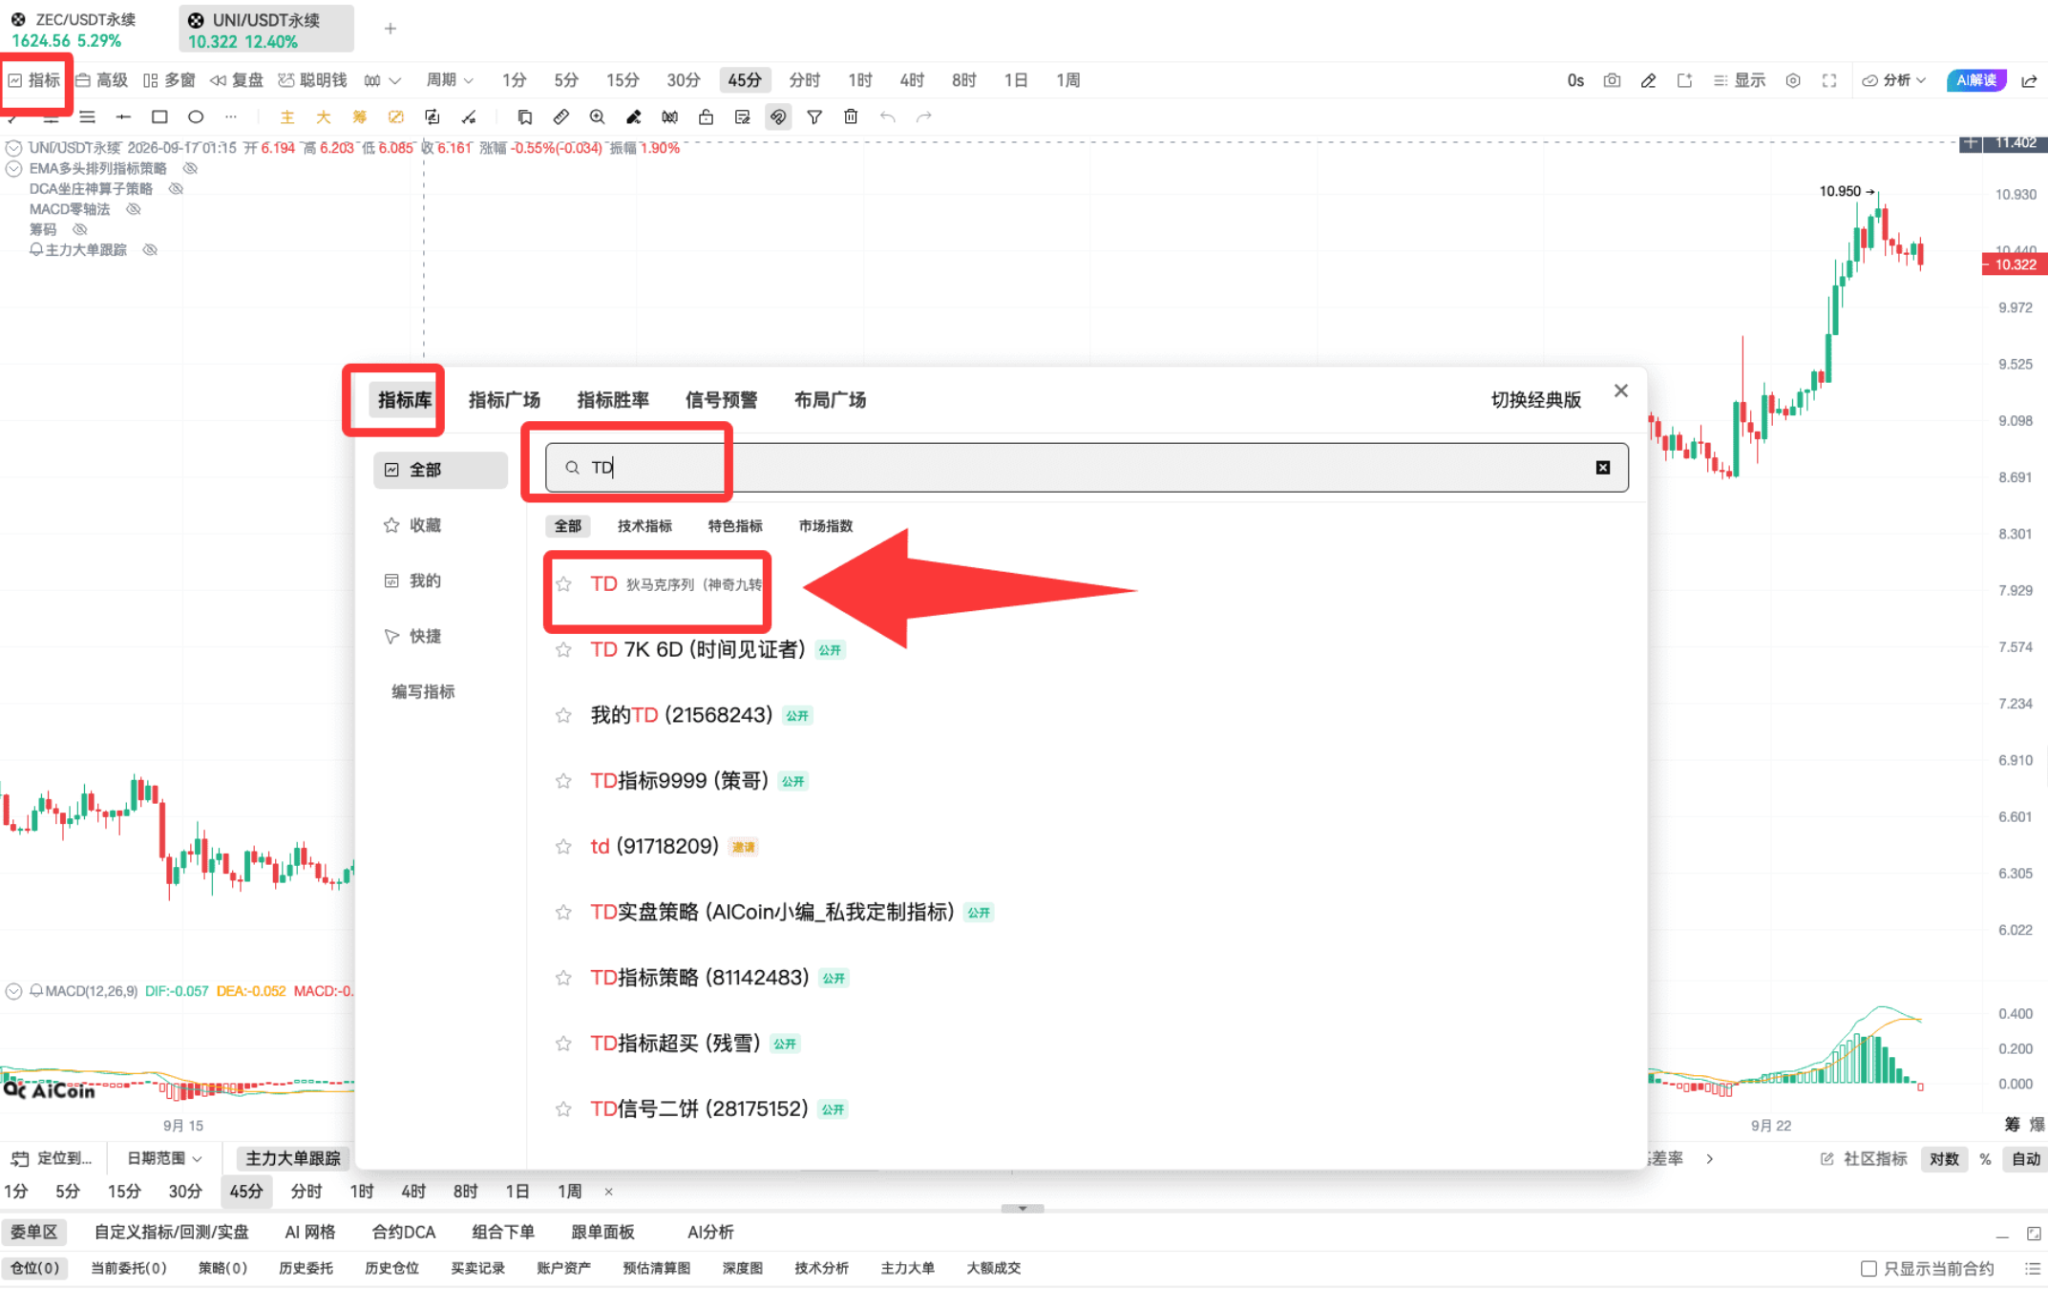The width and height of the screenshot is (2048, 1291).
Task: Expand the arrow next to 差率
Action: point(1710,1158)
